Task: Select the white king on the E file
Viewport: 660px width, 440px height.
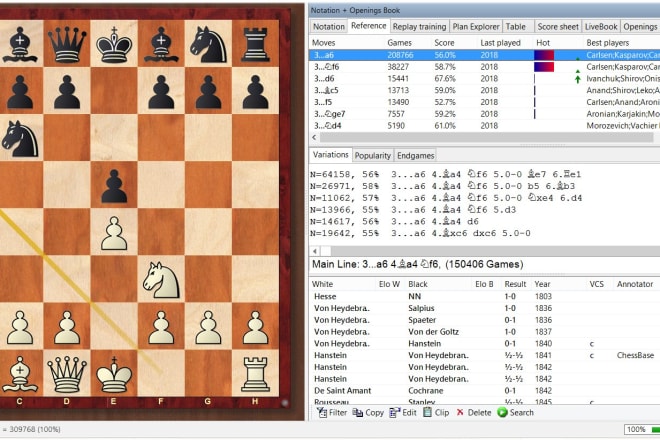Action: [x=114, y=374]
